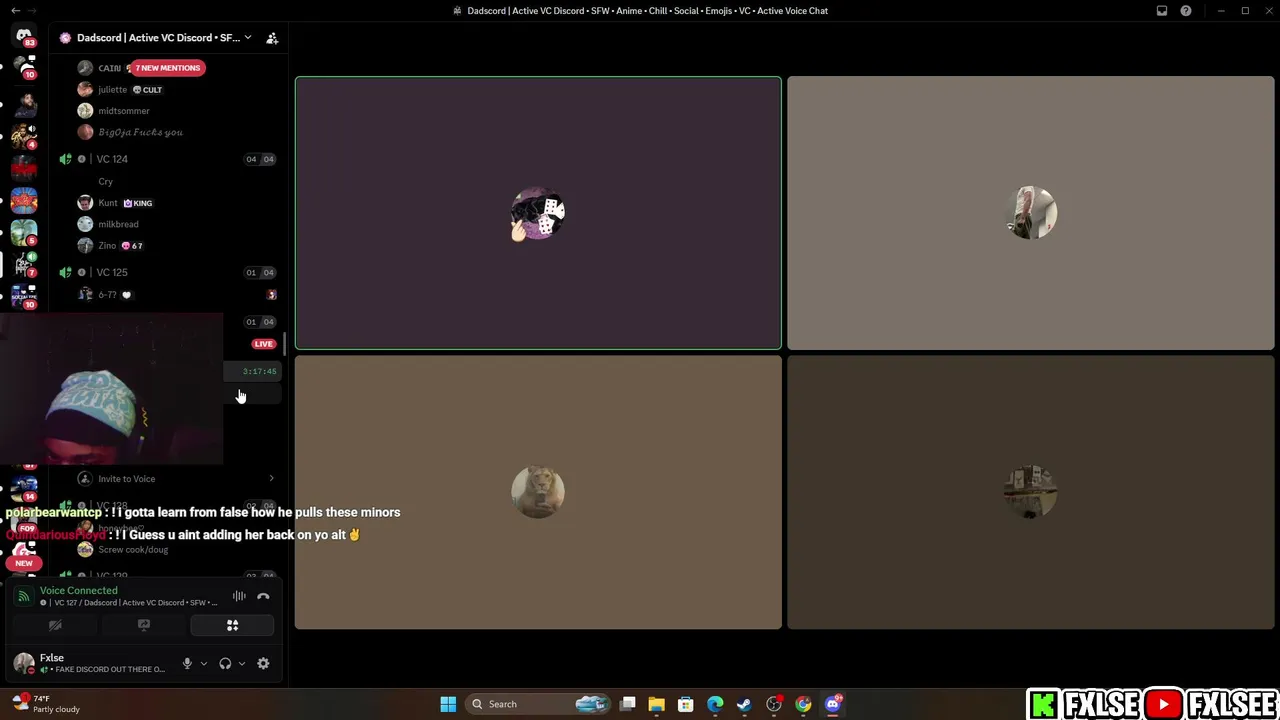Select user 6-7? in VC 125
The height and width of the screenshot is (720, 1280).
[x=107, y=295]
